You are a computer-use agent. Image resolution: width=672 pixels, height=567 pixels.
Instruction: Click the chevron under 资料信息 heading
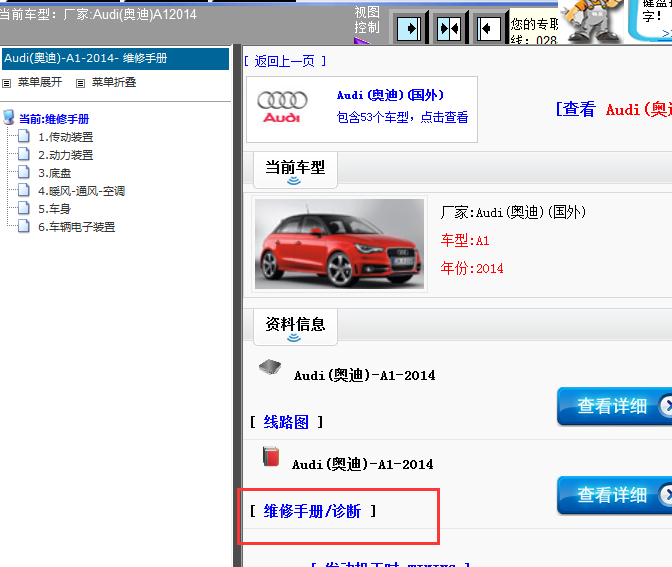click(x=294, y=338)
